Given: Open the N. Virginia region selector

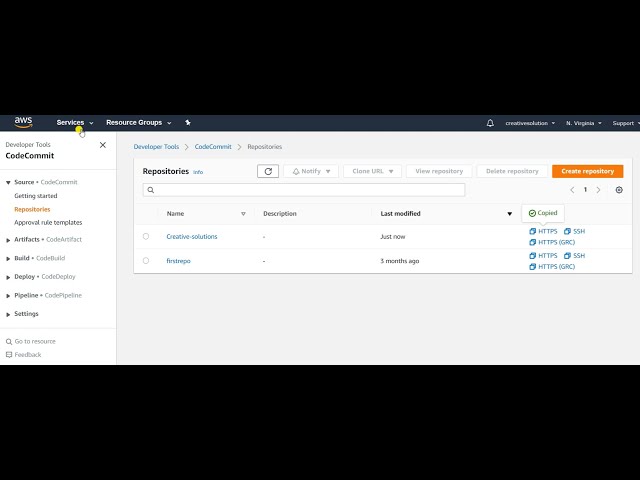Looking at the screenshot, I should (584, 123).
